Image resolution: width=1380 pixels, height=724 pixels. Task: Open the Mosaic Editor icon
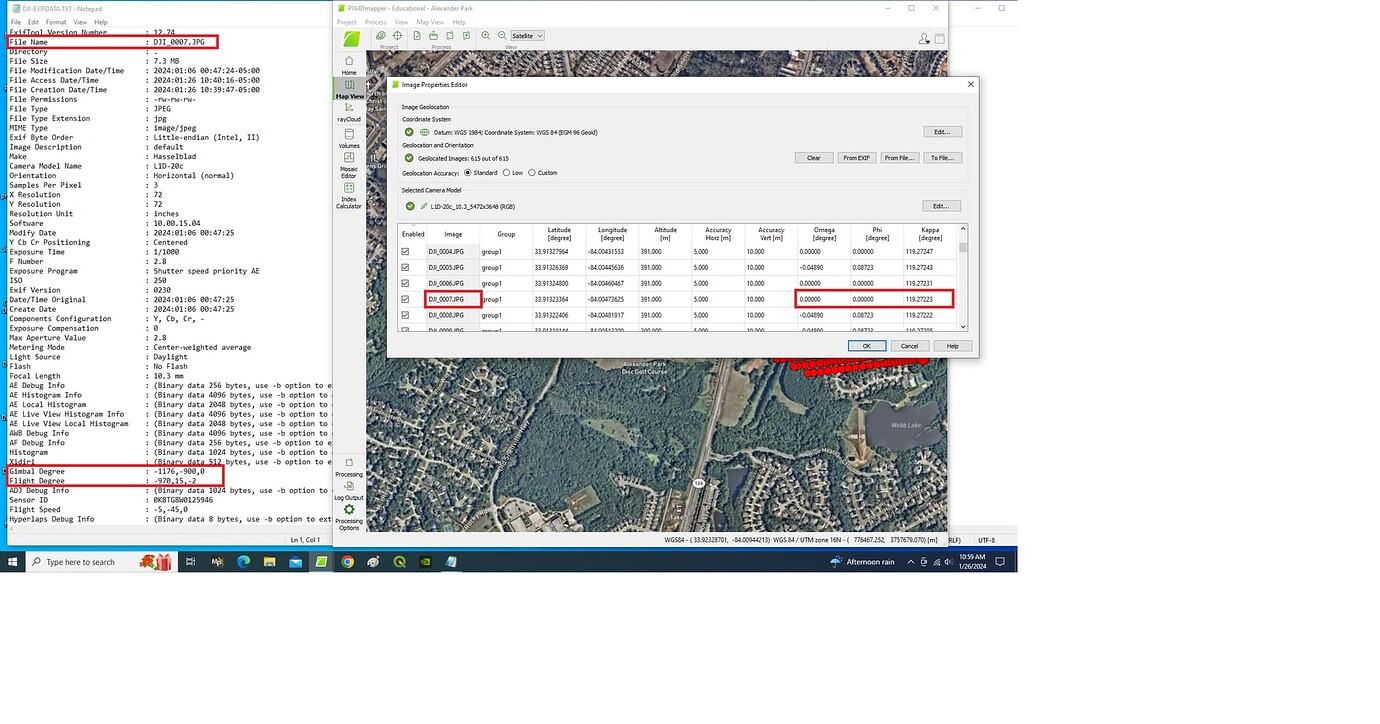[x=348, y=159]
